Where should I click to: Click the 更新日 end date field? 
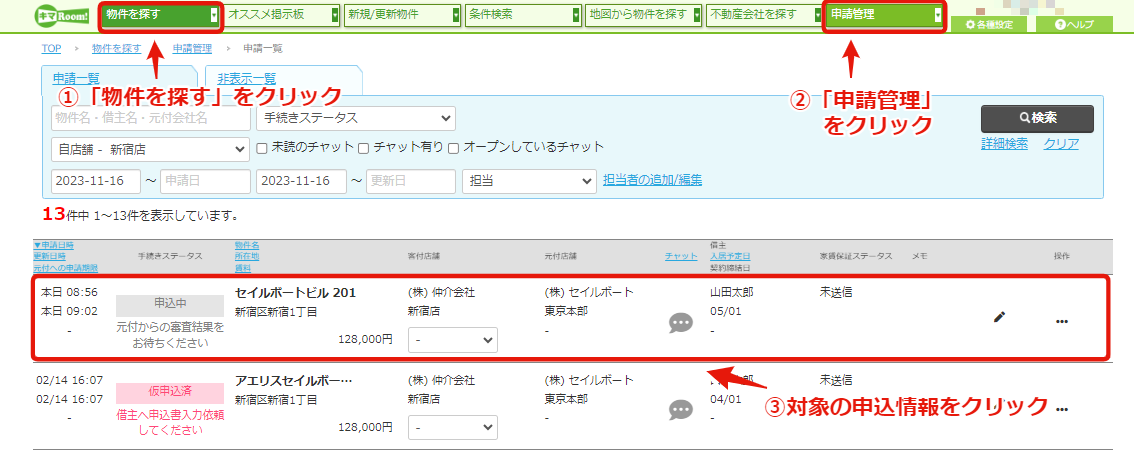(411, 181)
